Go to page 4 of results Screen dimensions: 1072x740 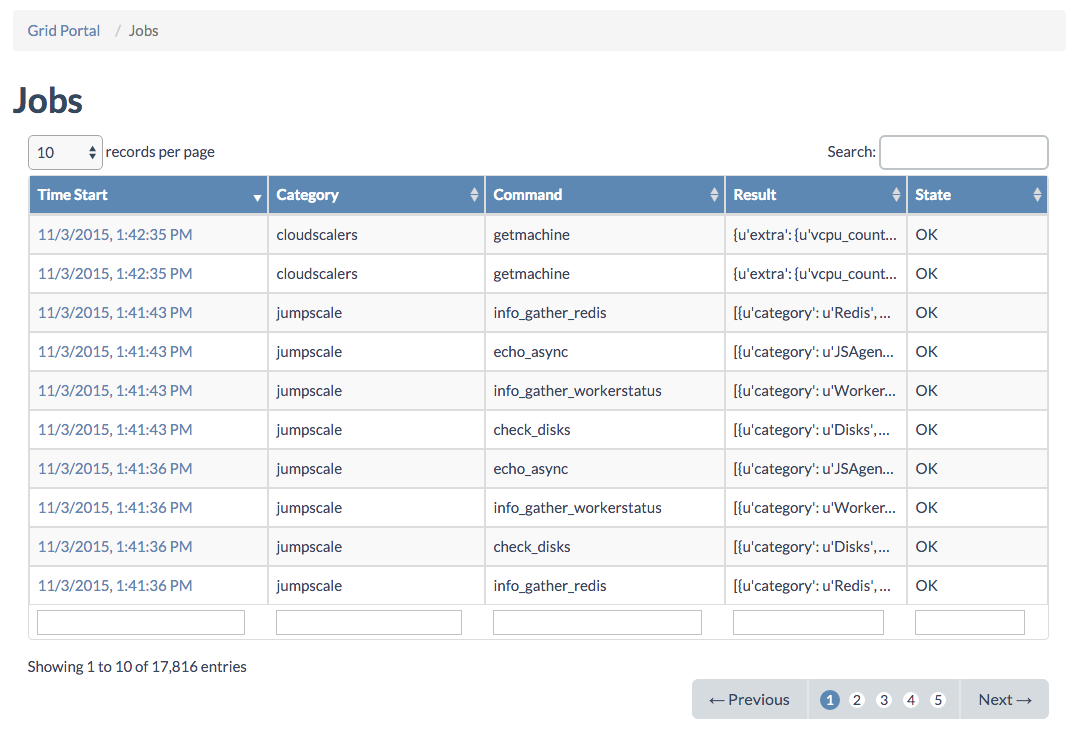pos(910,700)
